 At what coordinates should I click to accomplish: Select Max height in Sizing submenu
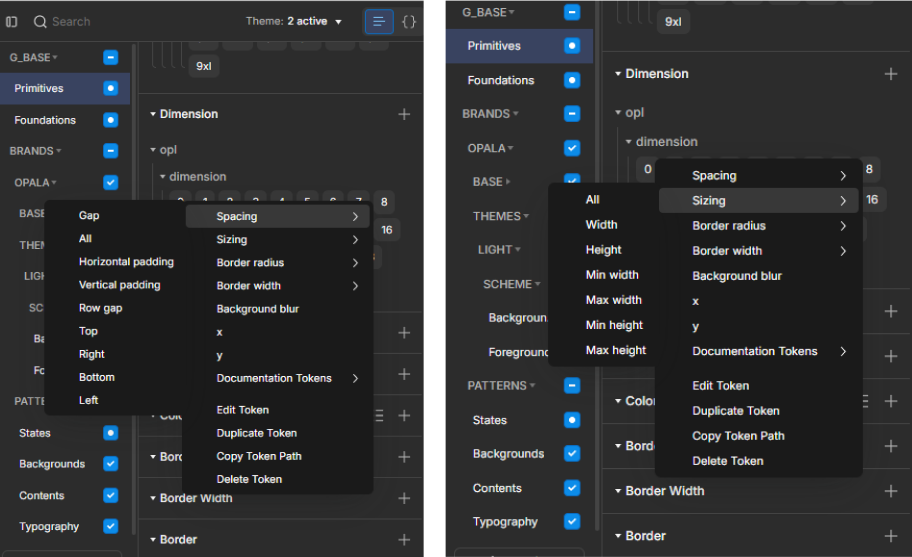(615, 350)
